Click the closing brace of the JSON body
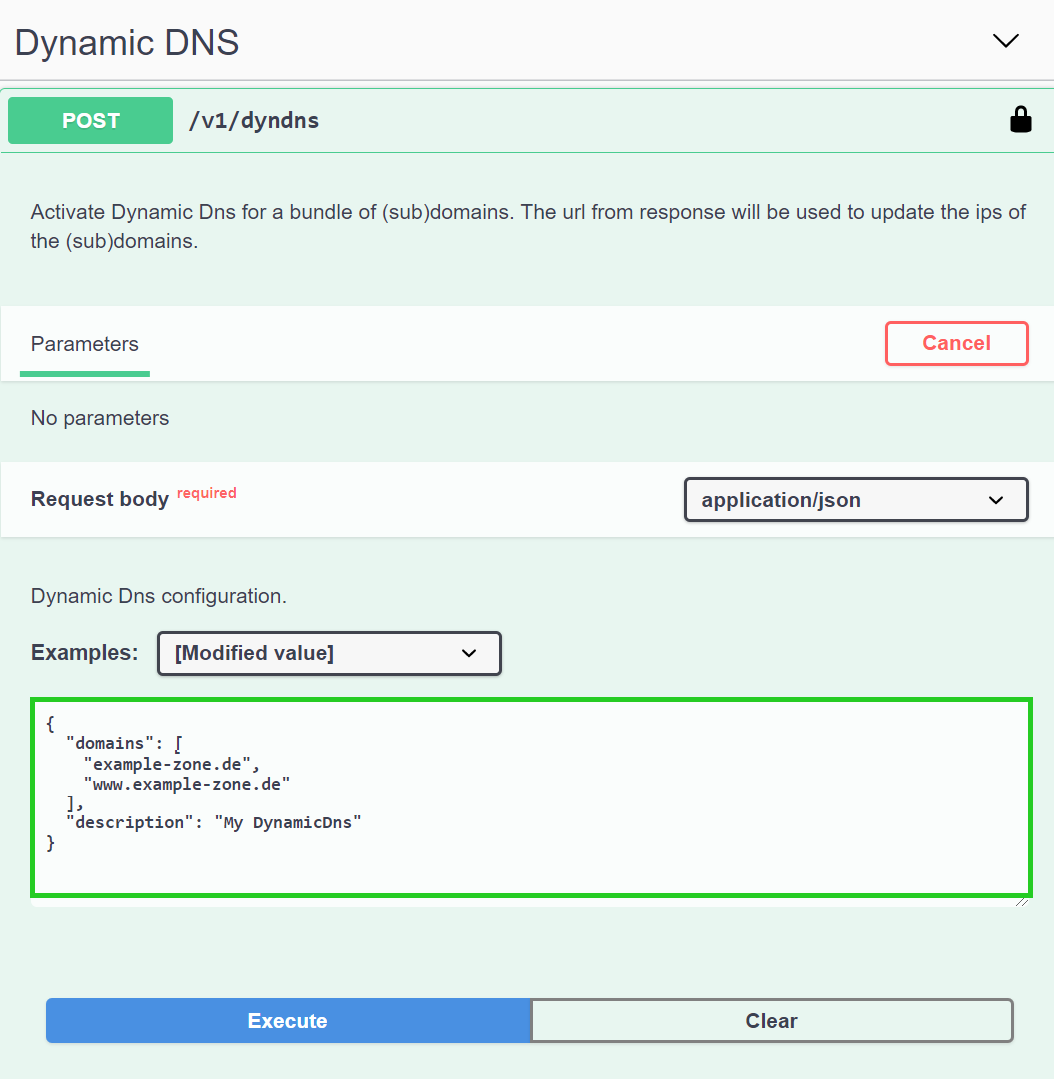1054x1079 pixels. point(51,843)
